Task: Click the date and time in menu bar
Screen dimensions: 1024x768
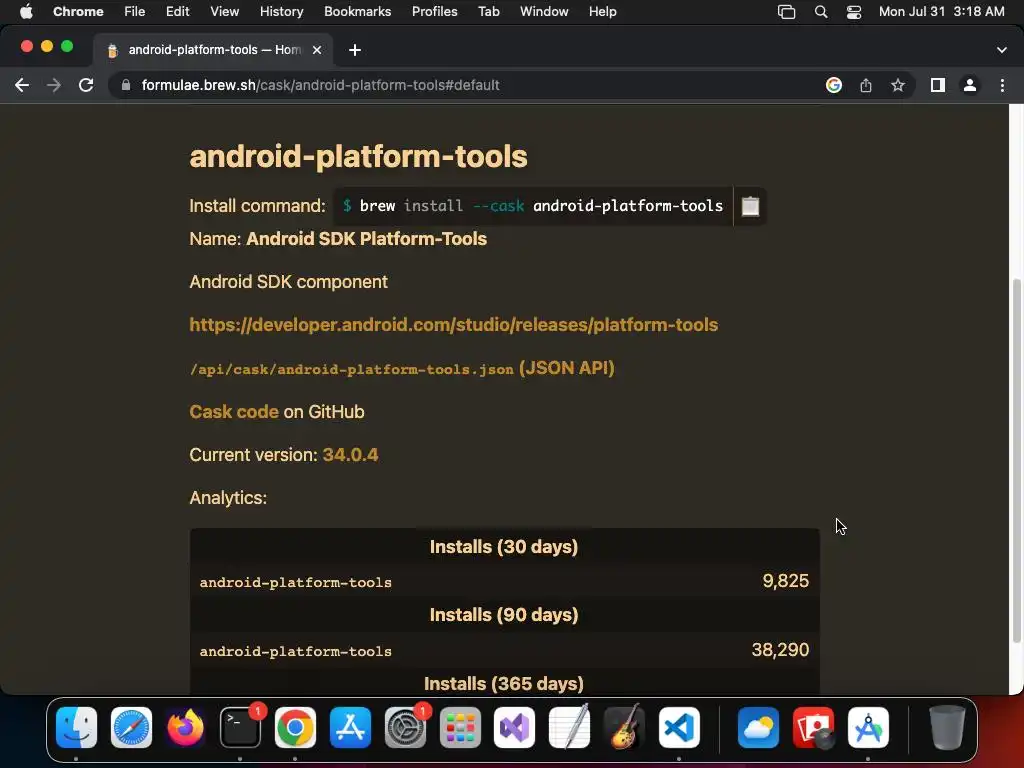Action: tap(941, 12)
